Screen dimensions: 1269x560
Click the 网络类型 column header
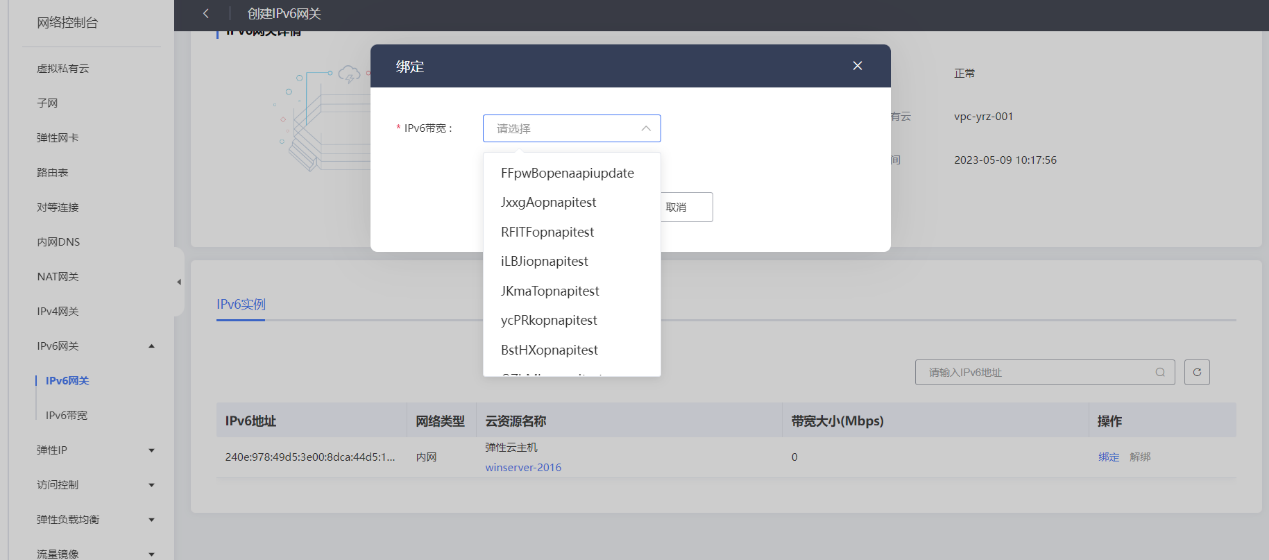441,421
